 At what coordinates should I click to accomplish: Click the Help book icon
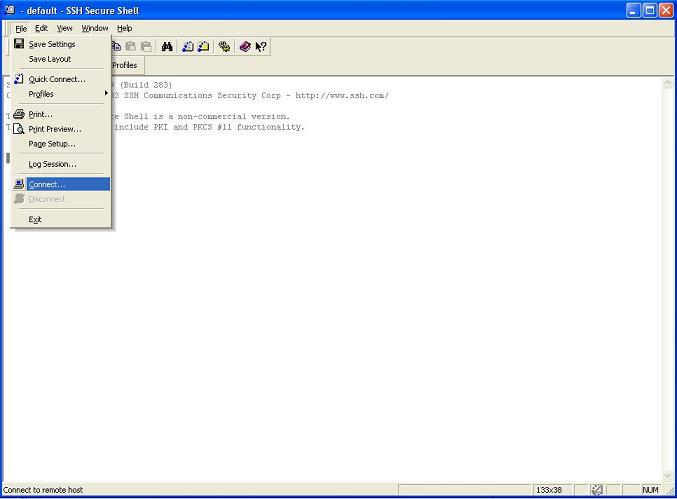(x=245, y=47)
